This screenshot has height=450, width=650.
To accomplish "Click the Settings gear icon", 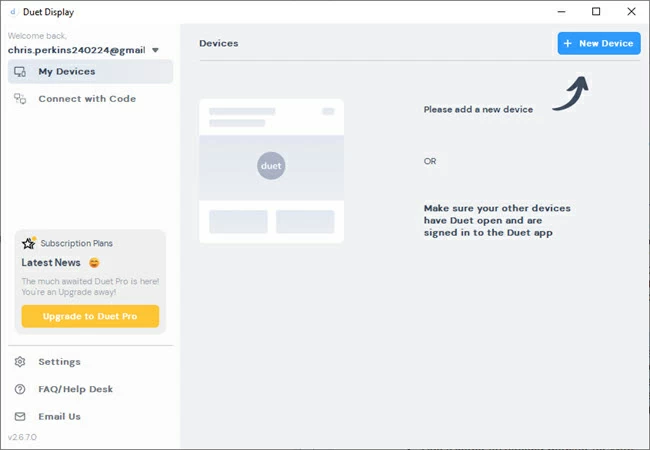I will click(x=20, y=362).
